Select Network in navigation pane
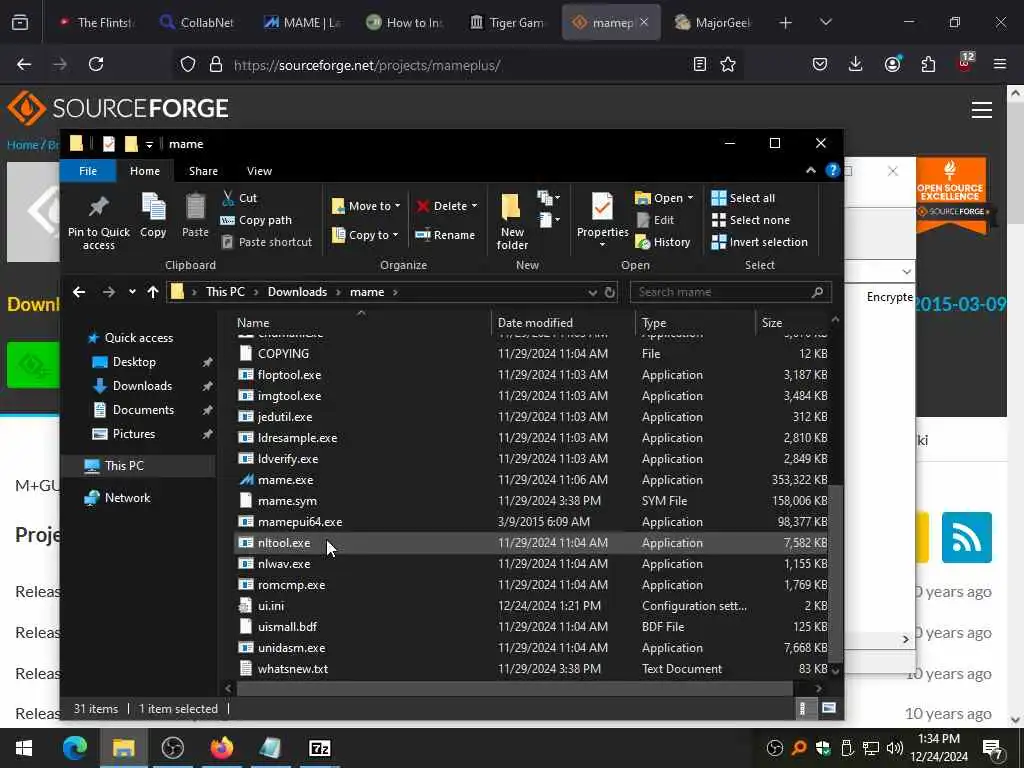The height and width of the screenshot is (768, 1024). tap(127, 498)
